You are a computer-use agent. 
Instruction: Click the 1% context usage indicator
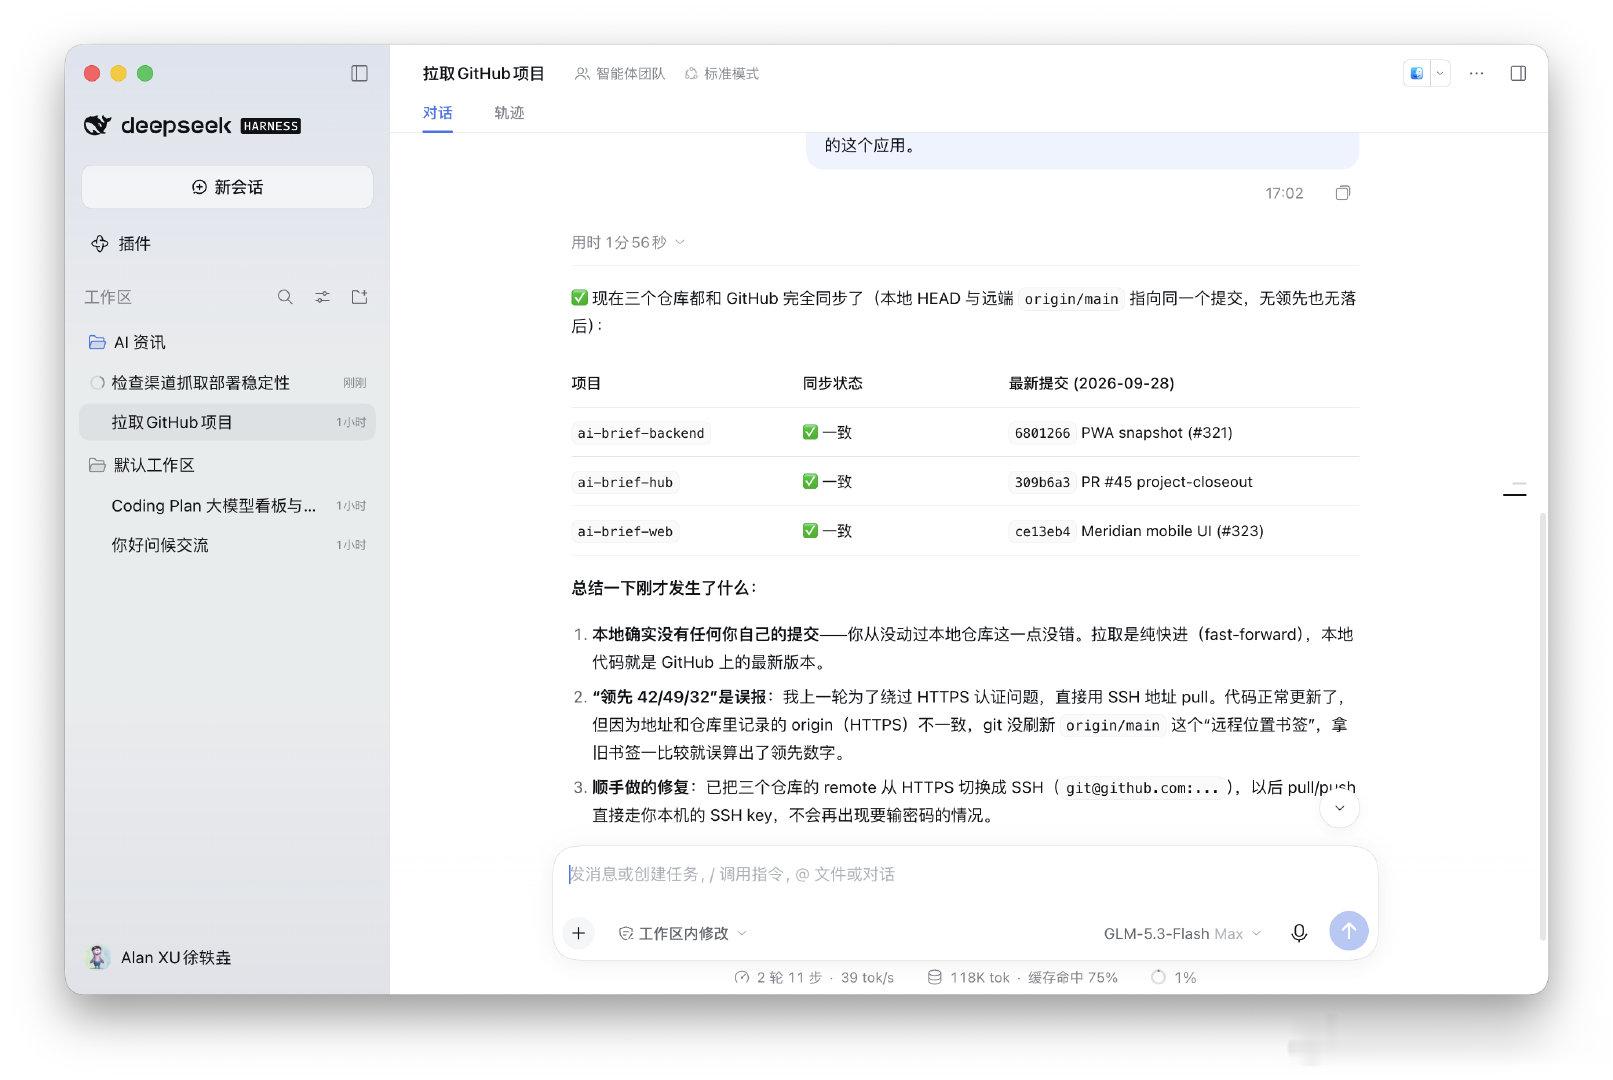[1174, 977]
